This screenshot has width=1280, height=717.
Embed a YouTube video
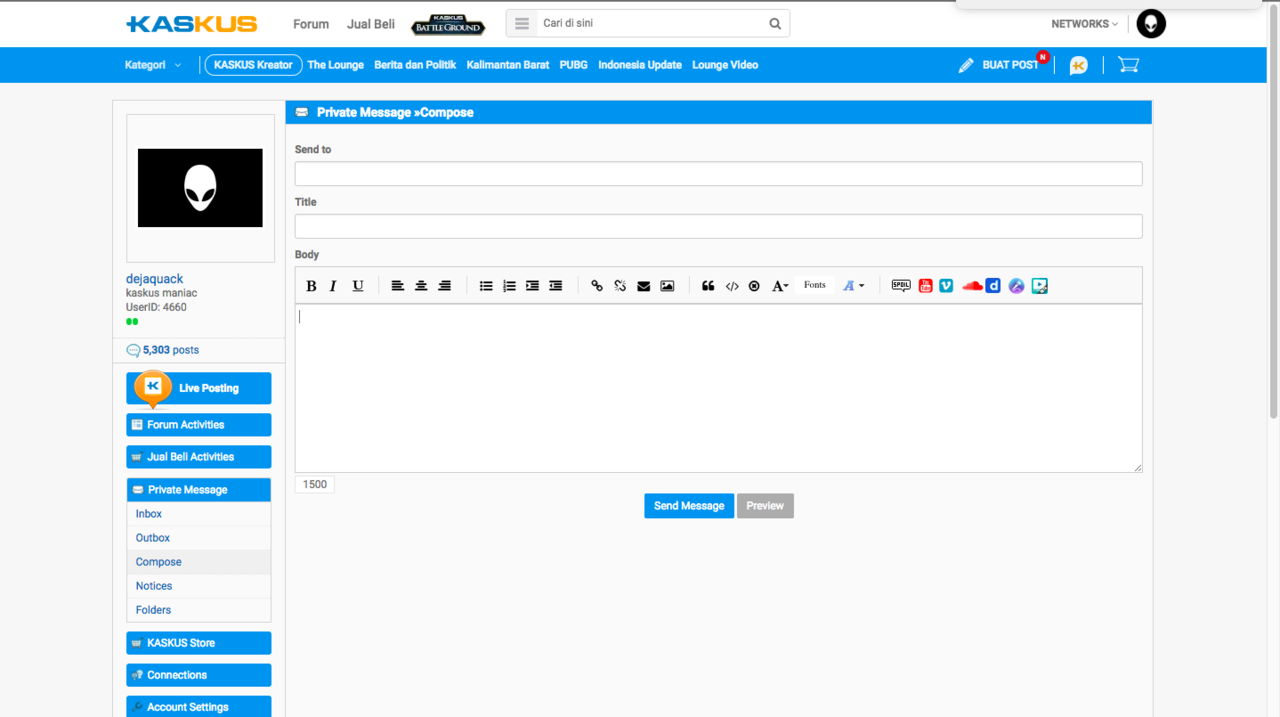coord(926,286)
